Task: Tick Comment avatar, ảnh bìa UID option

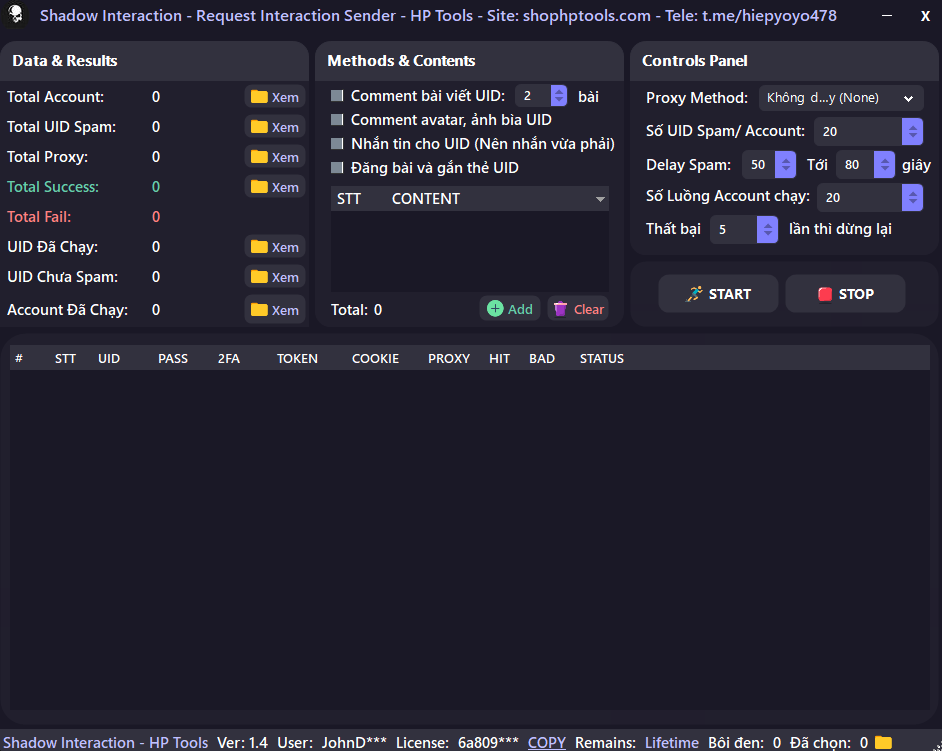Action: coord(338,120)
